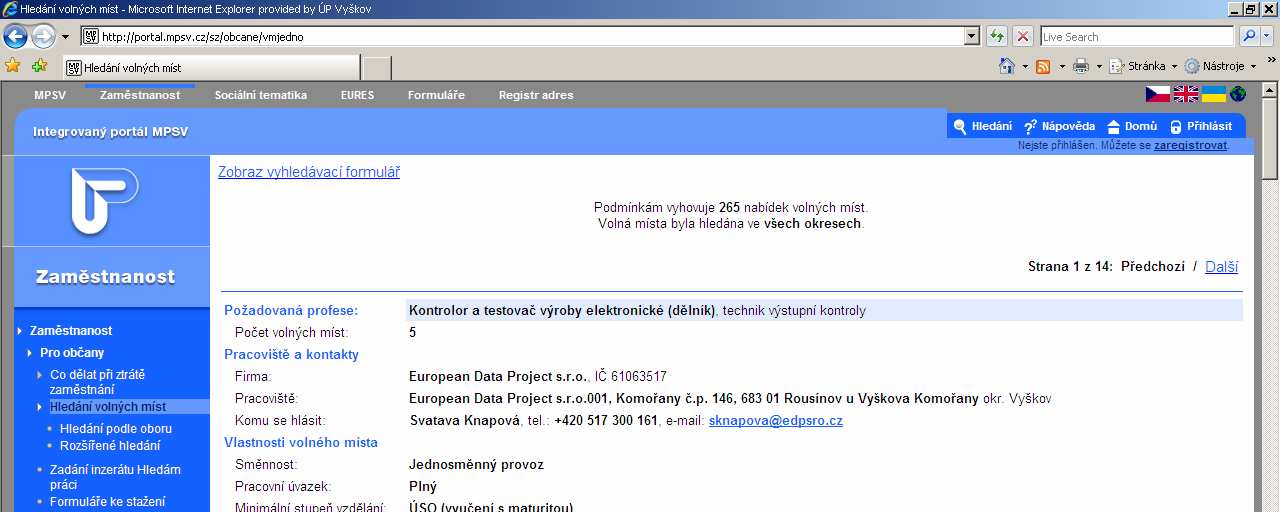Click the Nápověda help link
The image size is (1280, 512).
pos(1059,126)
